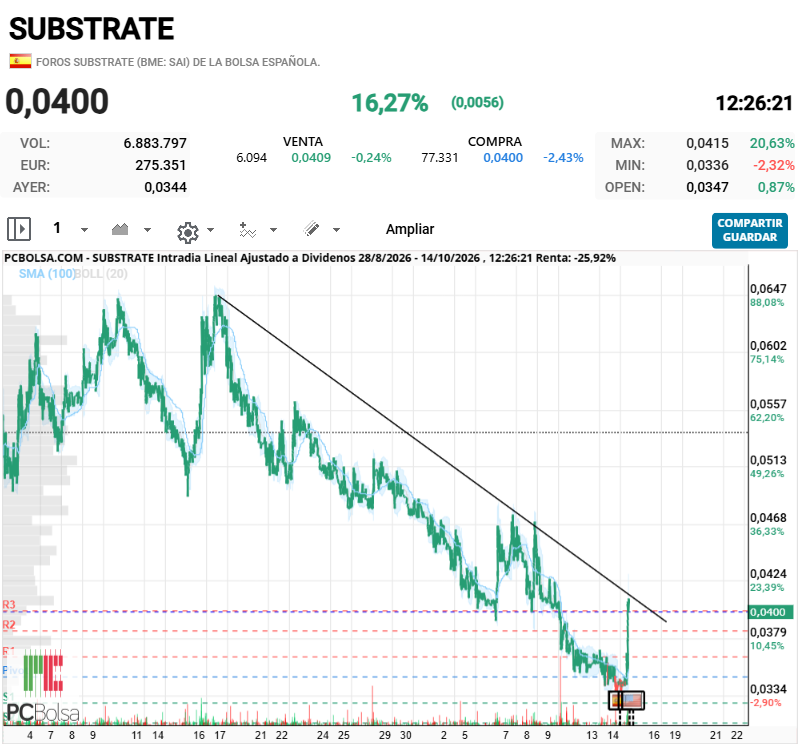800x744 pixels.
Task: Select the area chart type icon
Action: click(x=120, y=229)
